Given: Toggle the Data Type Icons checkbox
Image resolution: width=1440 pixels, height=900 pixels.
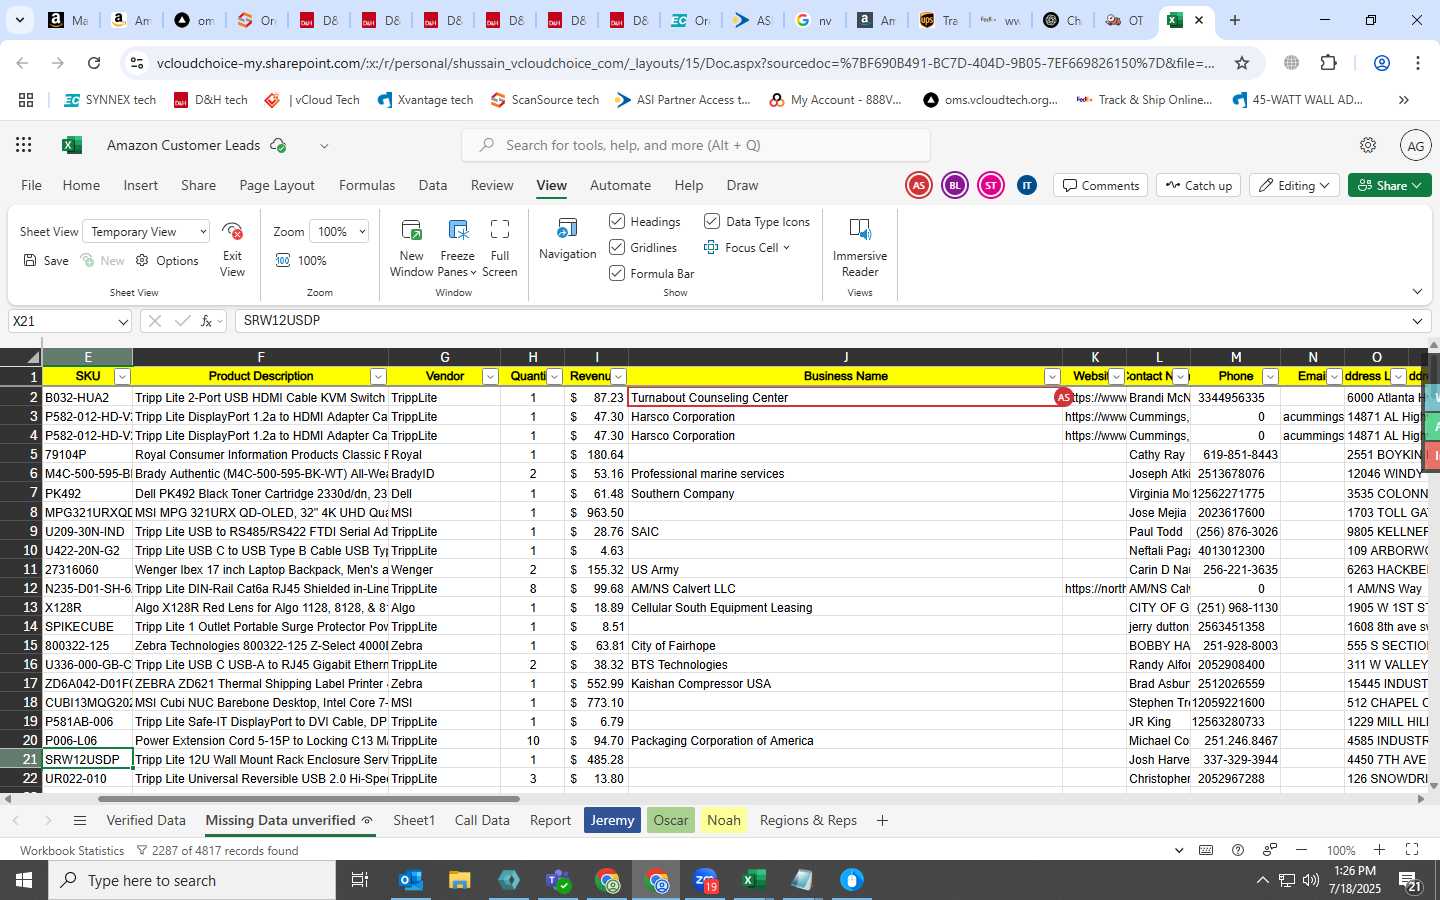Looking at the screenshot, I should pos(712,221).
